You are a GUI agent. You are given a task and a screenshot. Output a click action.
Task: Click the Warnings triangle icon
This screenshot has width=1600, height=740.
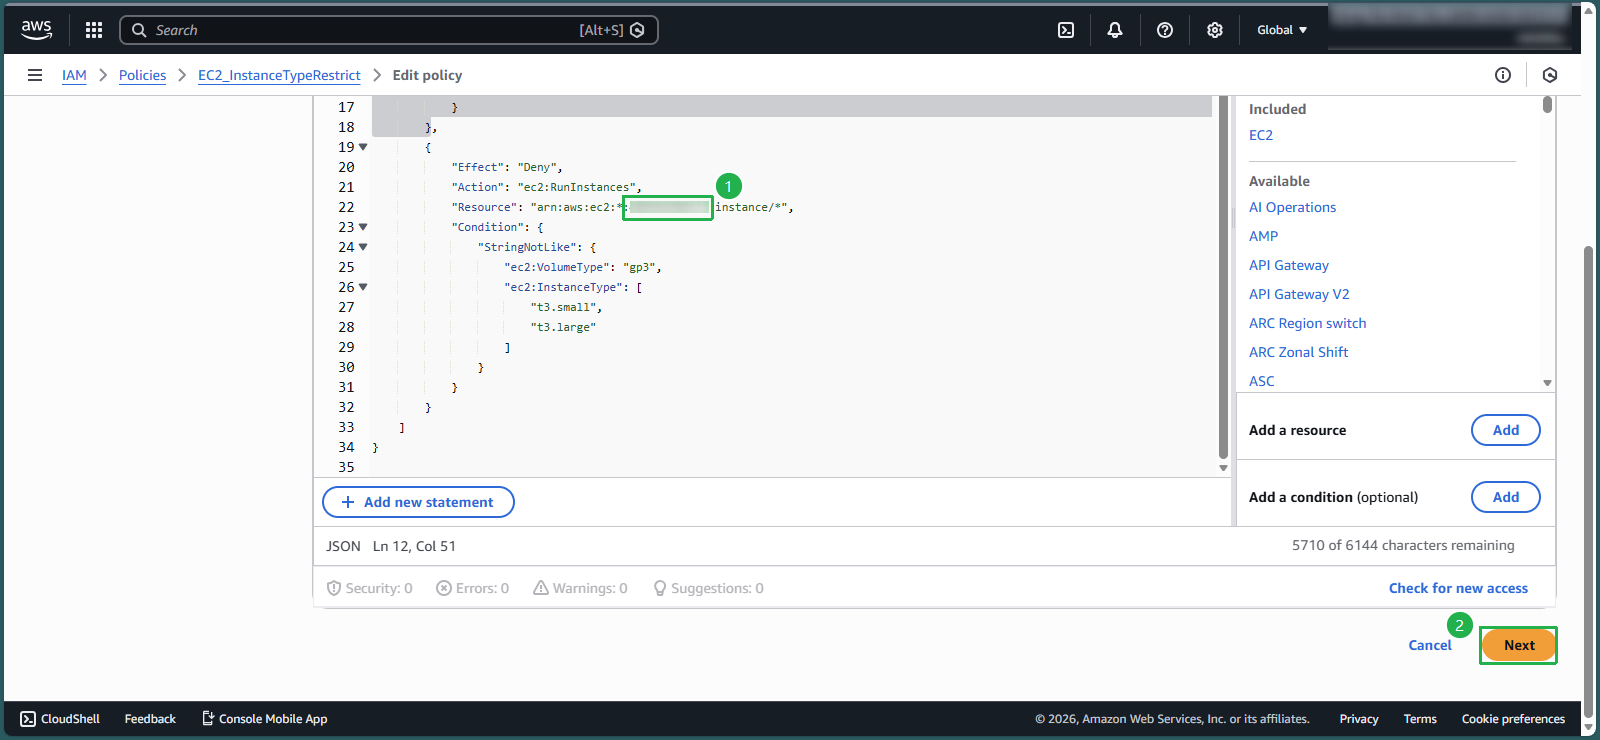tap(541, 588)
